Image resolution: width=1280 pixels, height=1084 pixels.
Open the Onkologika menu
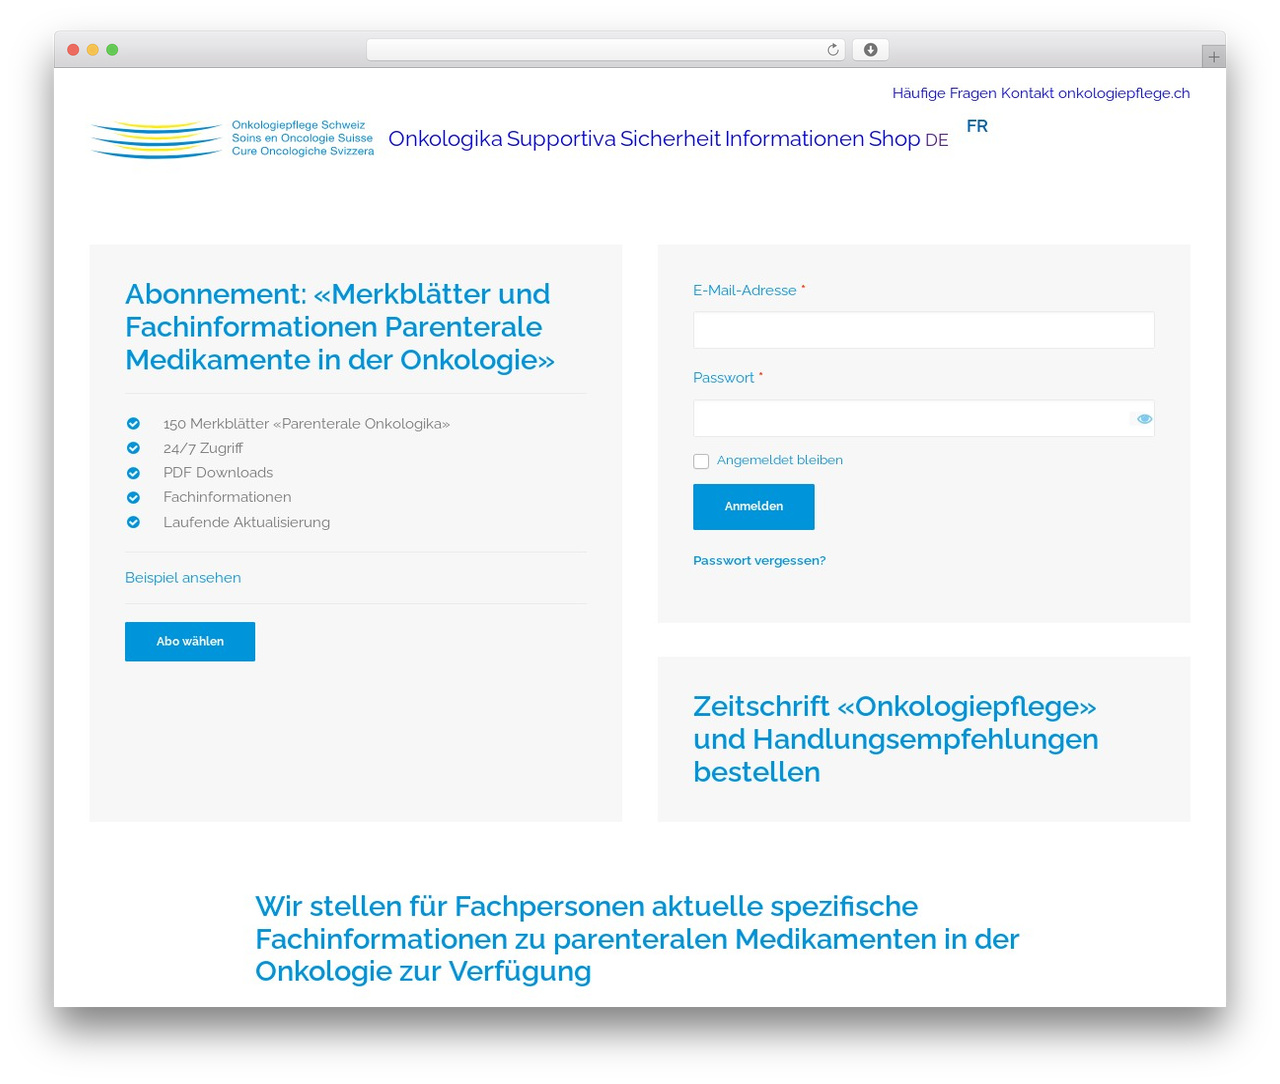[445, 139]
